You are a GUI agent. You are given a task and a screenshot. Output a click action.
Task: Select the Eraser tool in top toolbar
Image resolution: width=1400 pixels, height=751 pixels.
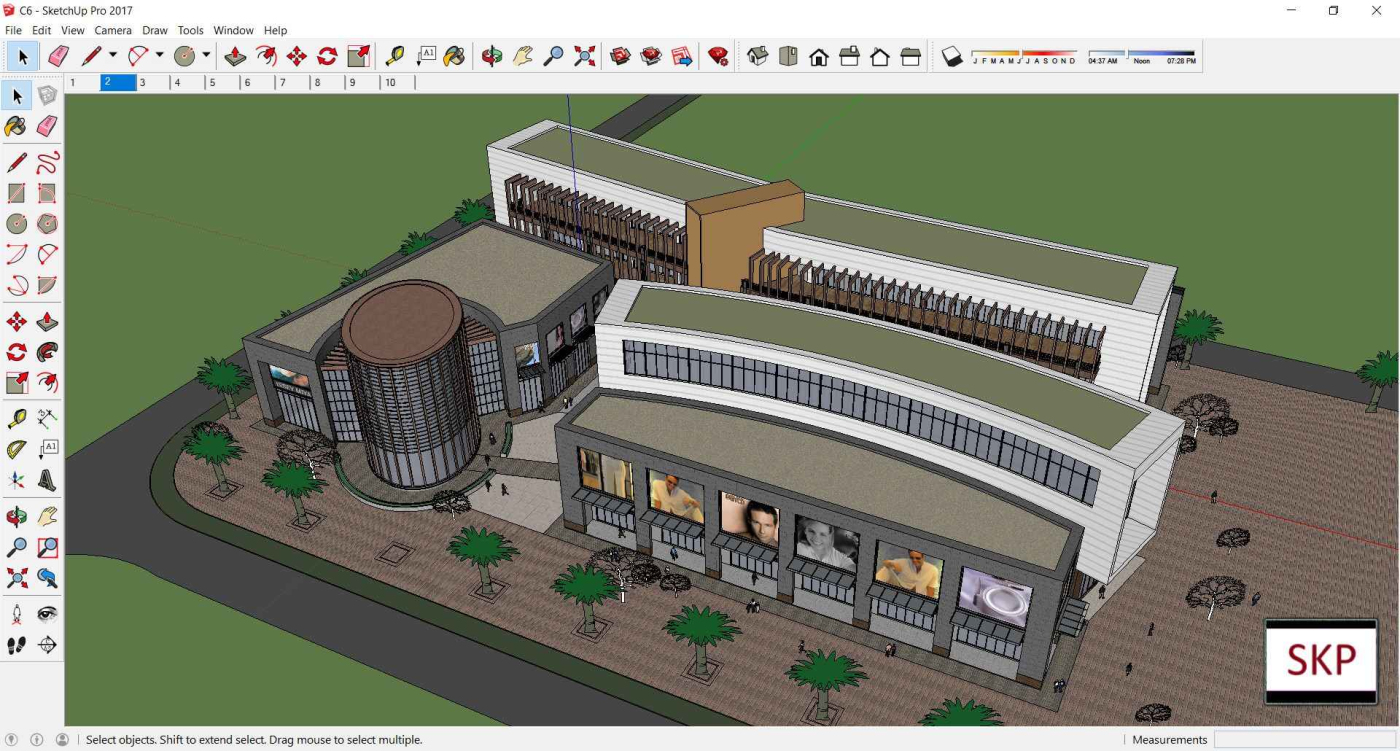58,57
